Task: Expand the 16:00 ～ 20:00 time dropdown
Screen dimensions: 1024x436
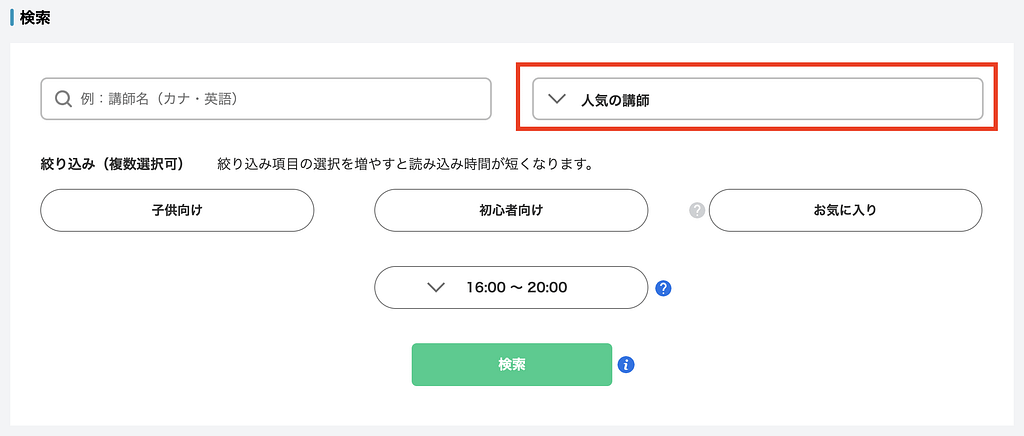Action: click(x=511, y=288)
